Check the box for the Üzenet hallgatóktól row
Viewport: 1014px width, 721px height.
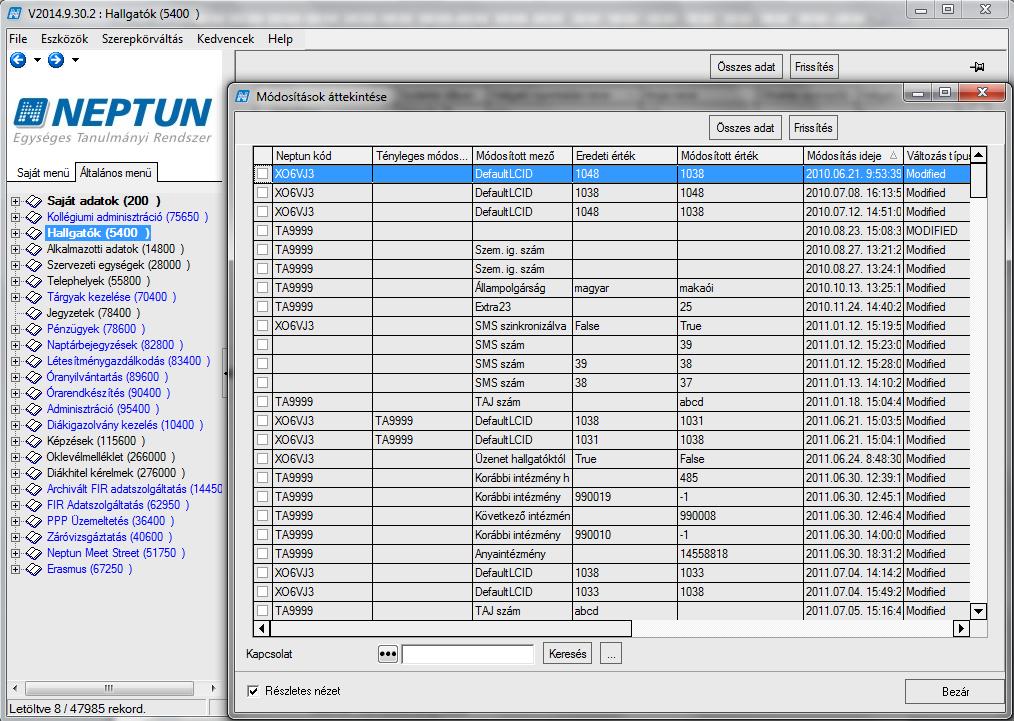262,459
